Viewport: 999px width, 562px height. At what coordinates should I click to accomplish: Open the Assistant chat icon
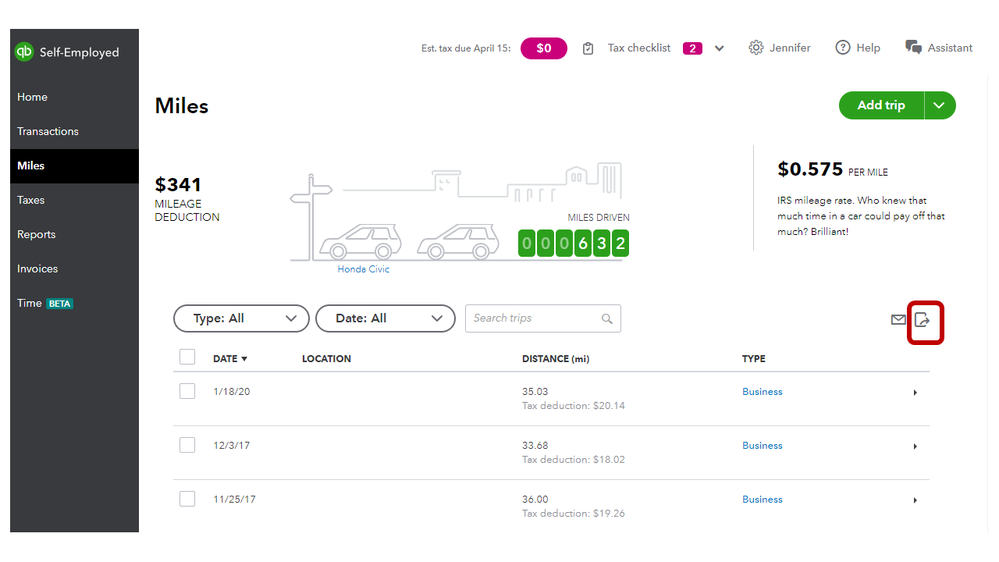click(x=913, y=48)
